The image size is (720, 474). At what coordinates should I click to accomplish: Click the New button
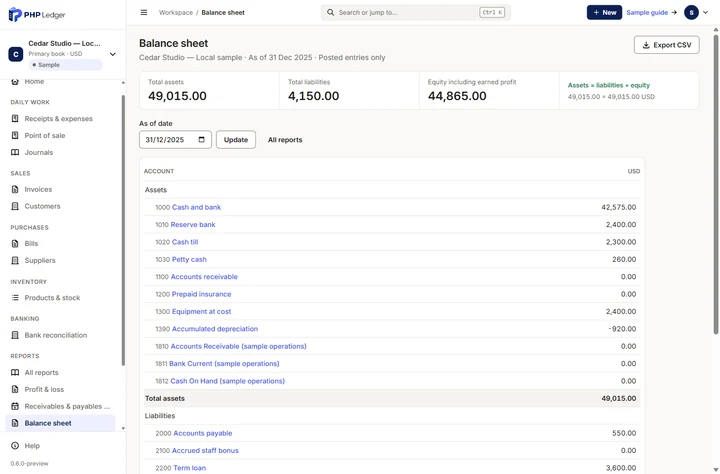click(x=604, y=12)
